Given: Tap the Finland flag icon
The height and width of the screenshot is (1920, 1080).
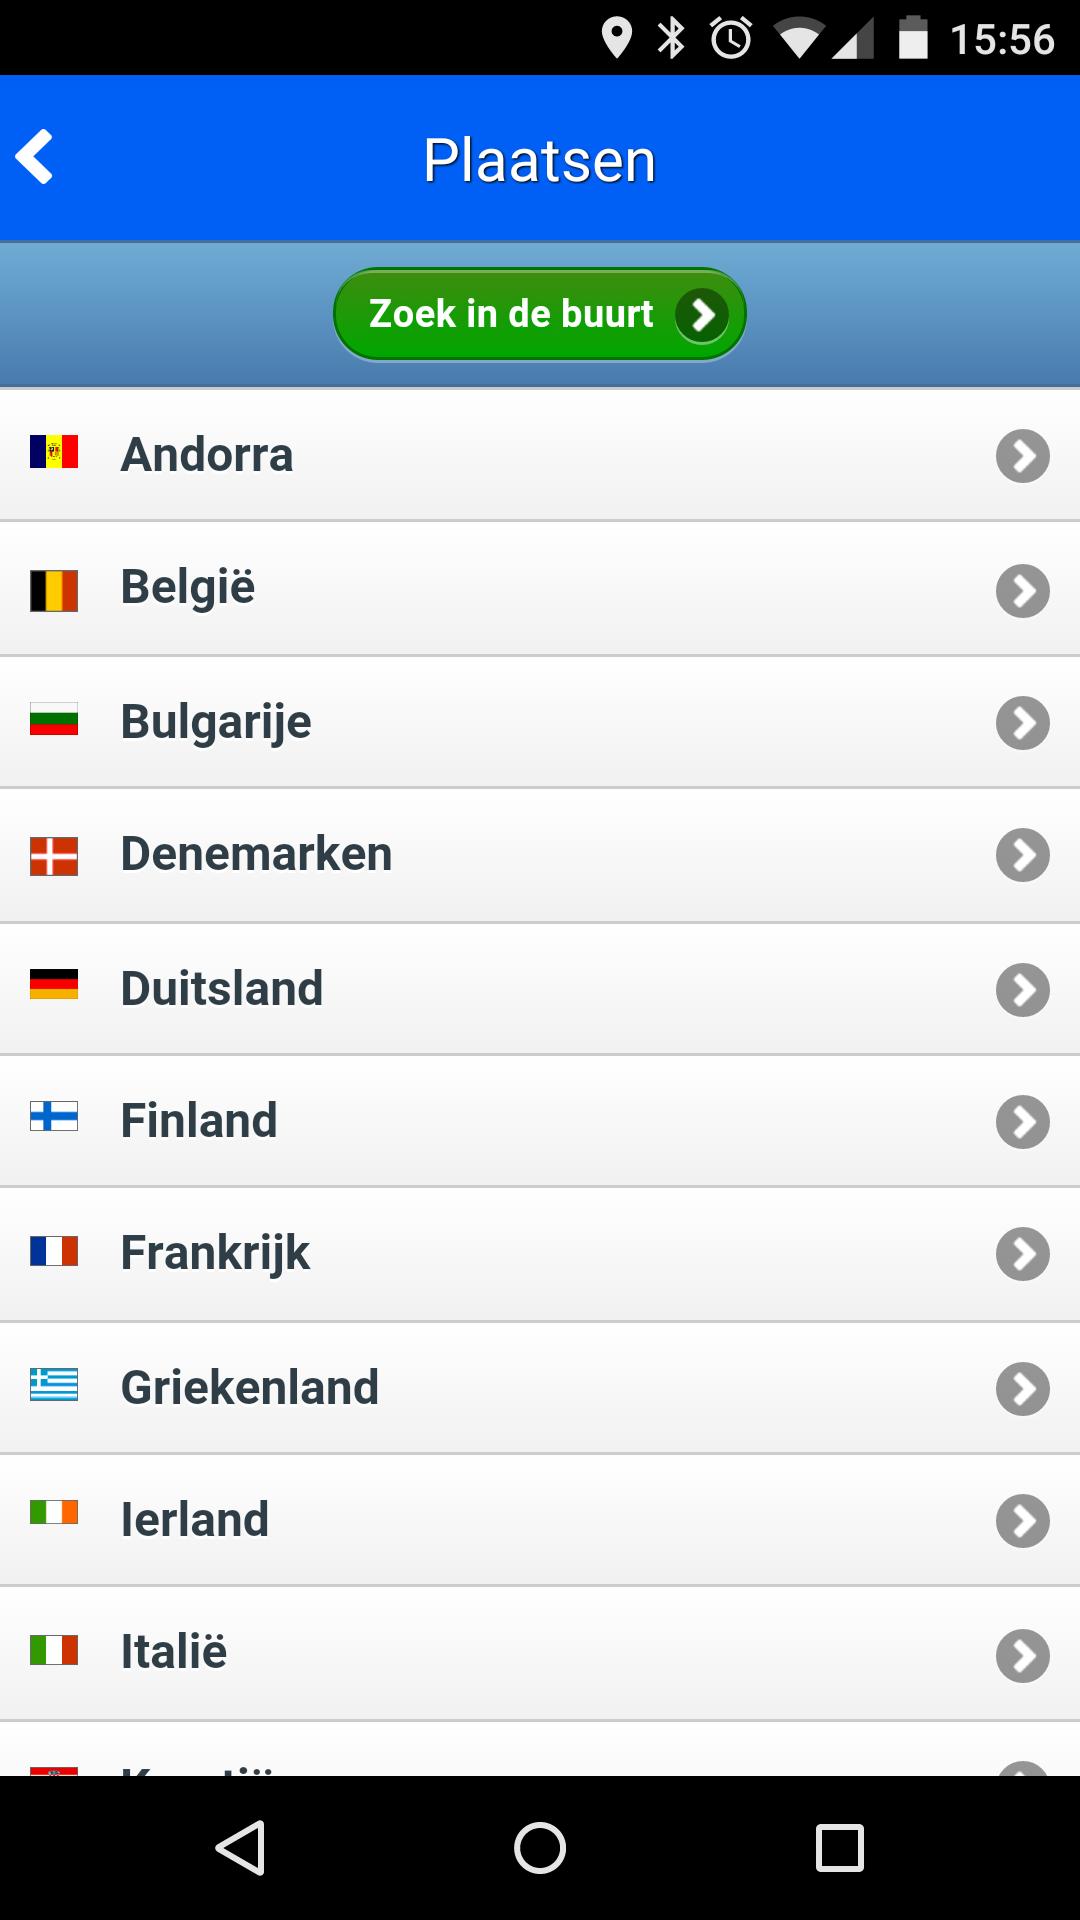Looking at the screenshot, I should [x=54, y=1116].
